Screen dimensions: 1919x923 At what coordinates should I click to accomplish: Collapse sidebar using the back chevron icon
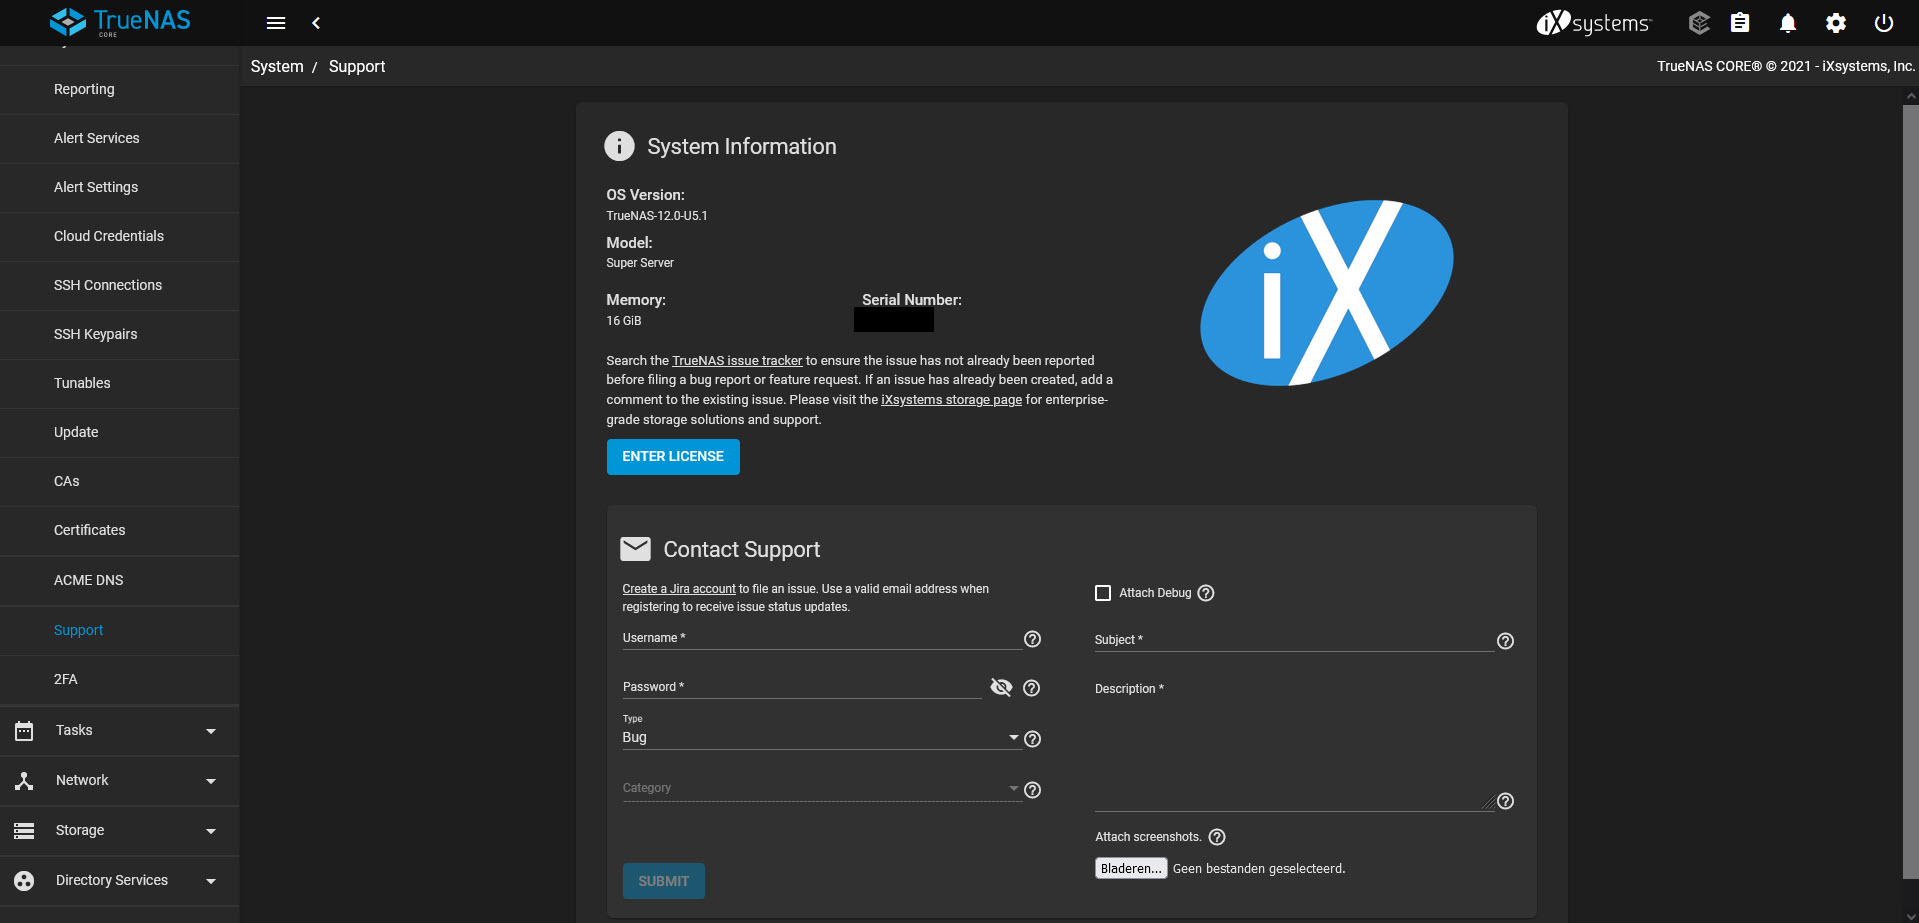(x=316, y=23)
